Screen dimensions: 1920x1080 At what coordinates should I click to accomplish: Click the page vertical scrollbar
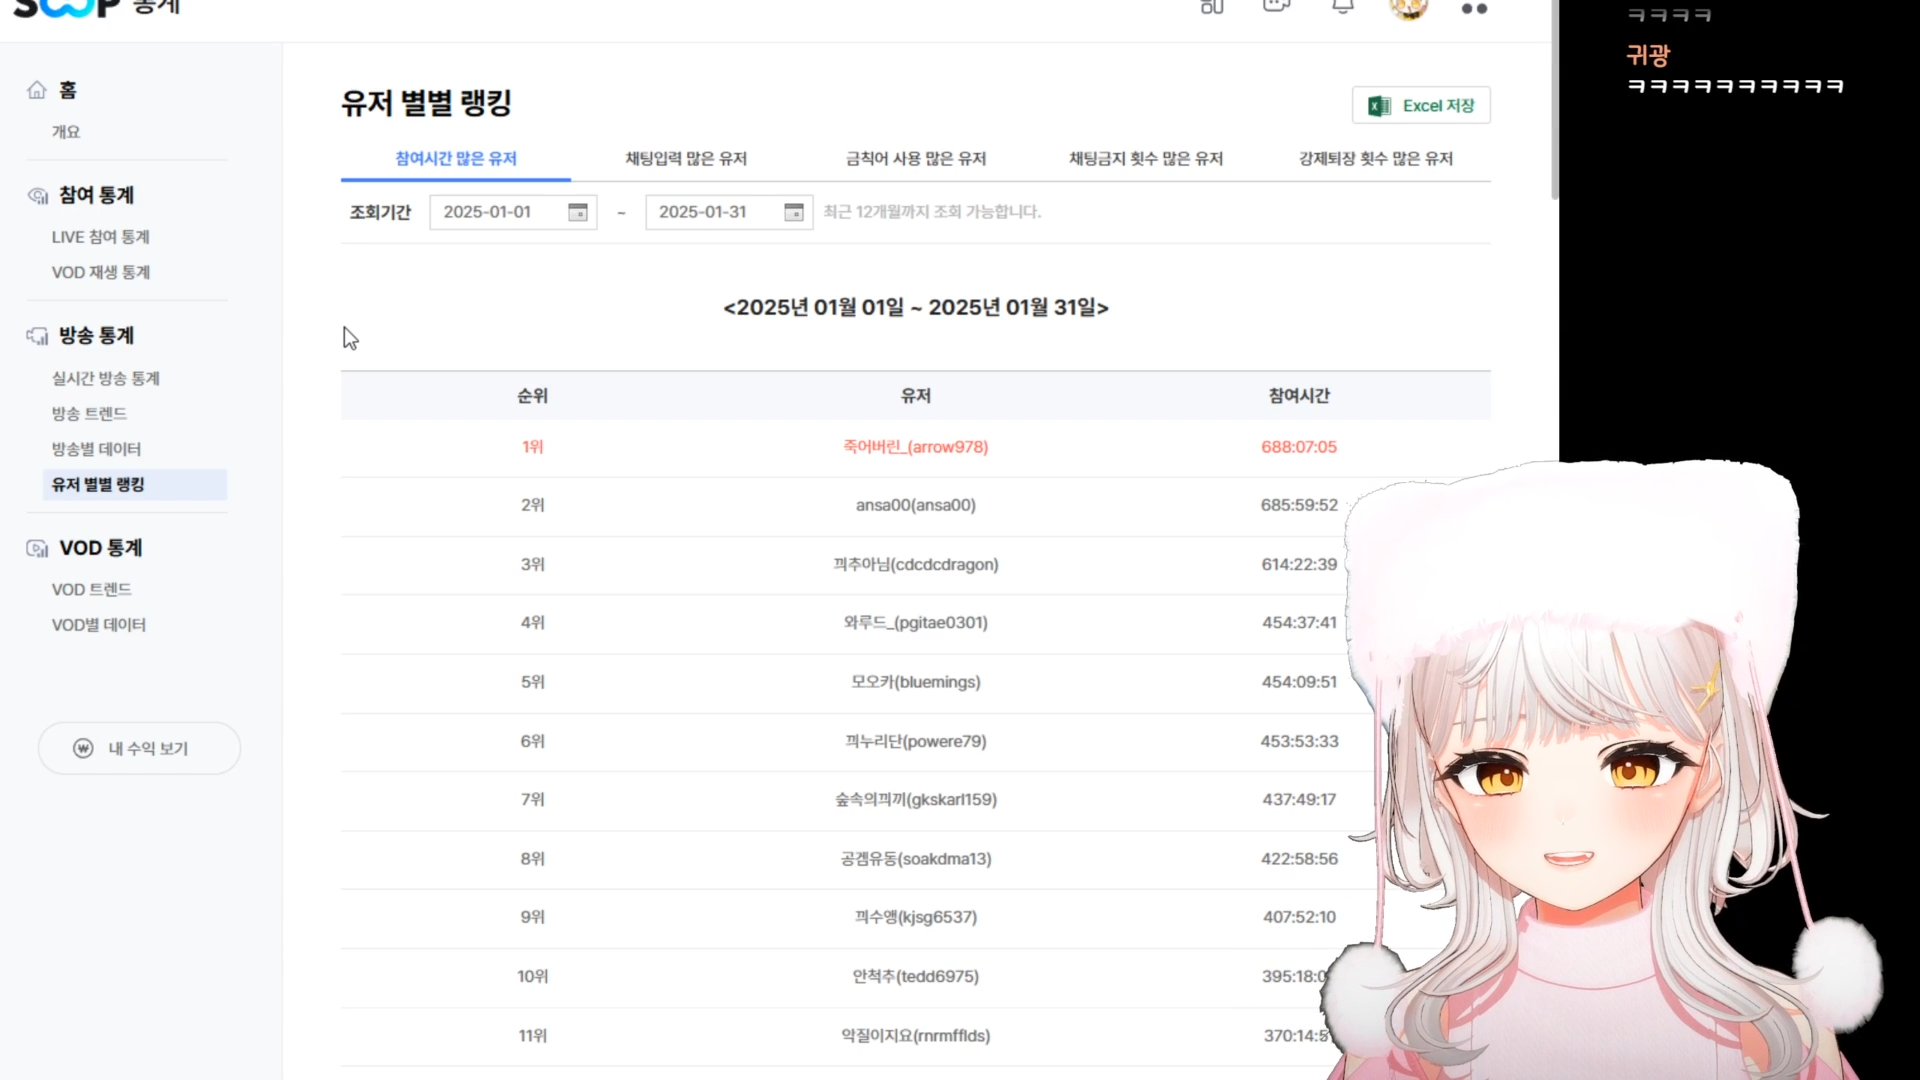(x=1554, y=100)
